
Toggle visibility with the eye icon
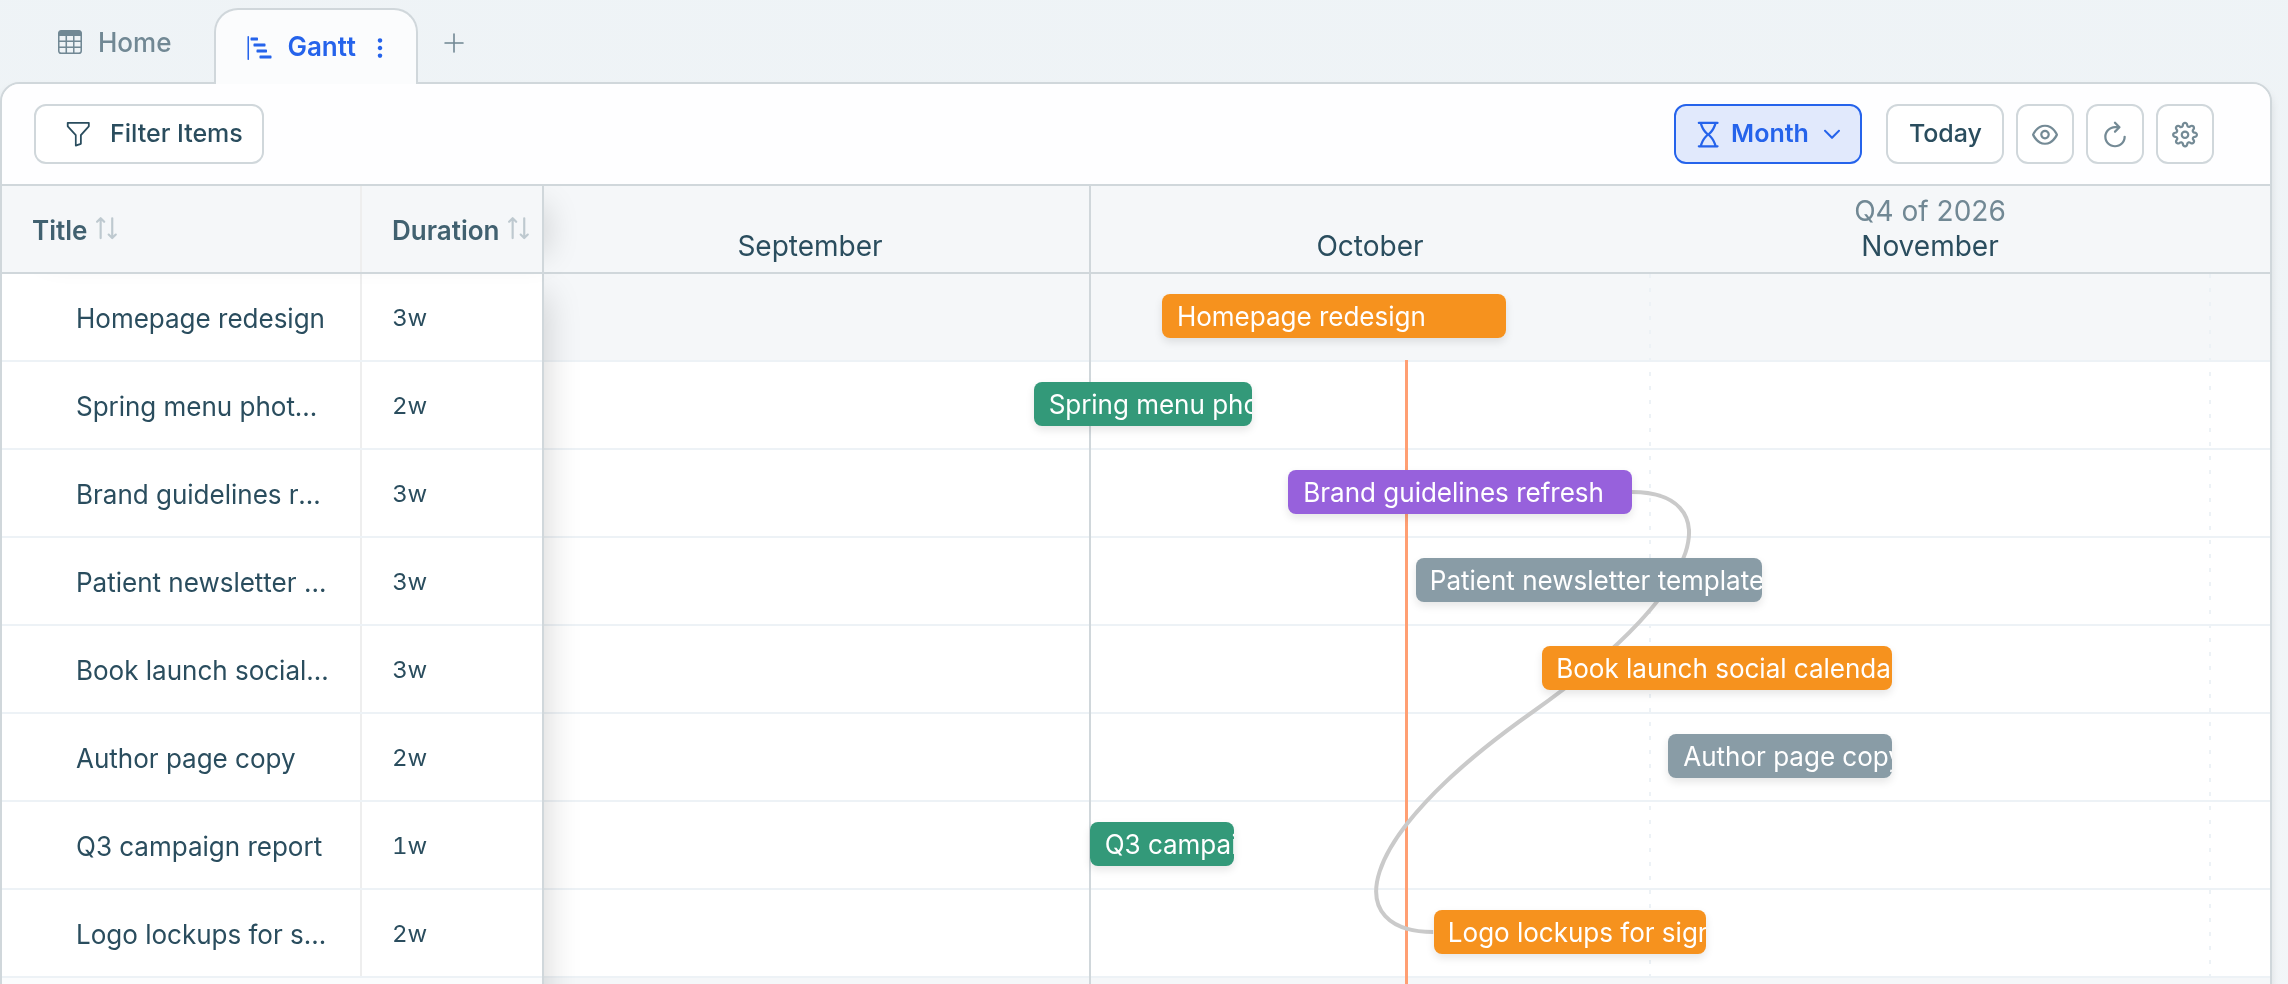coord(2044,134)
